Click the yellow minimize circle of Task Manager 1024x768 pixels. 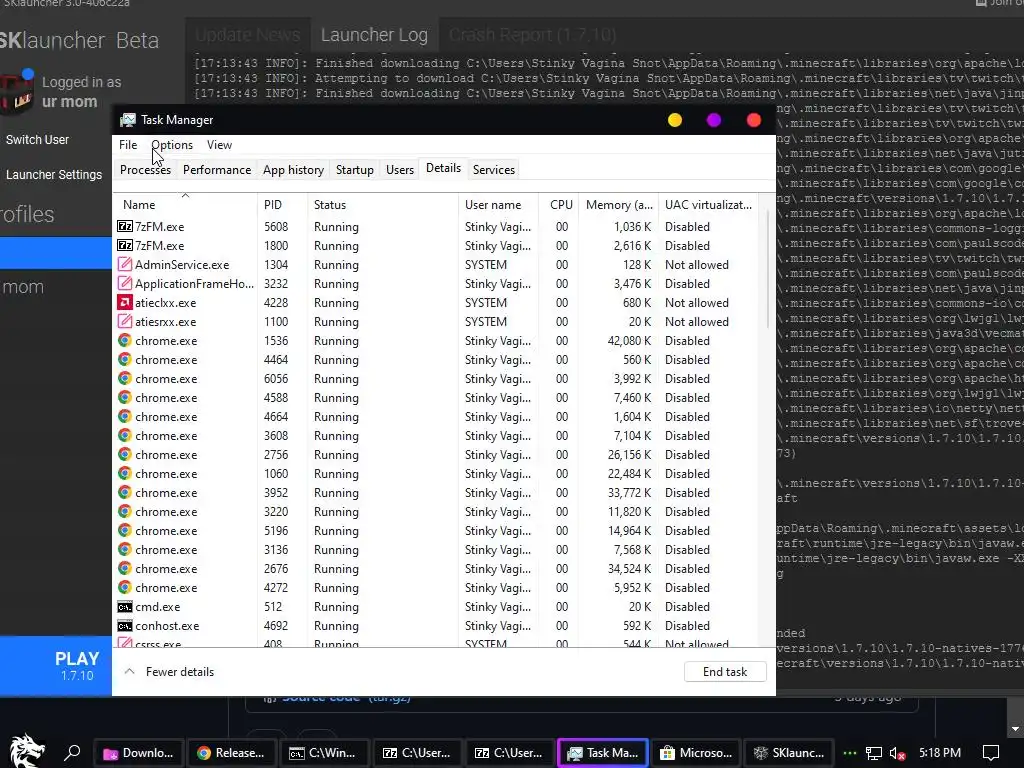click(x=675, y=120)
